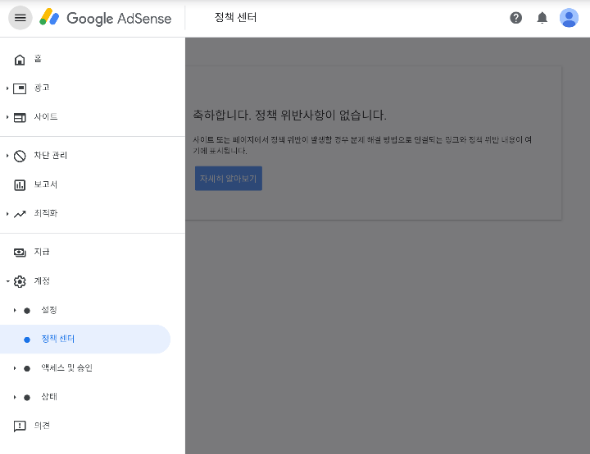Select 정책 센터 in the sidebar
590x454 pixels.
pyautogui.click(x=85, y=339)
